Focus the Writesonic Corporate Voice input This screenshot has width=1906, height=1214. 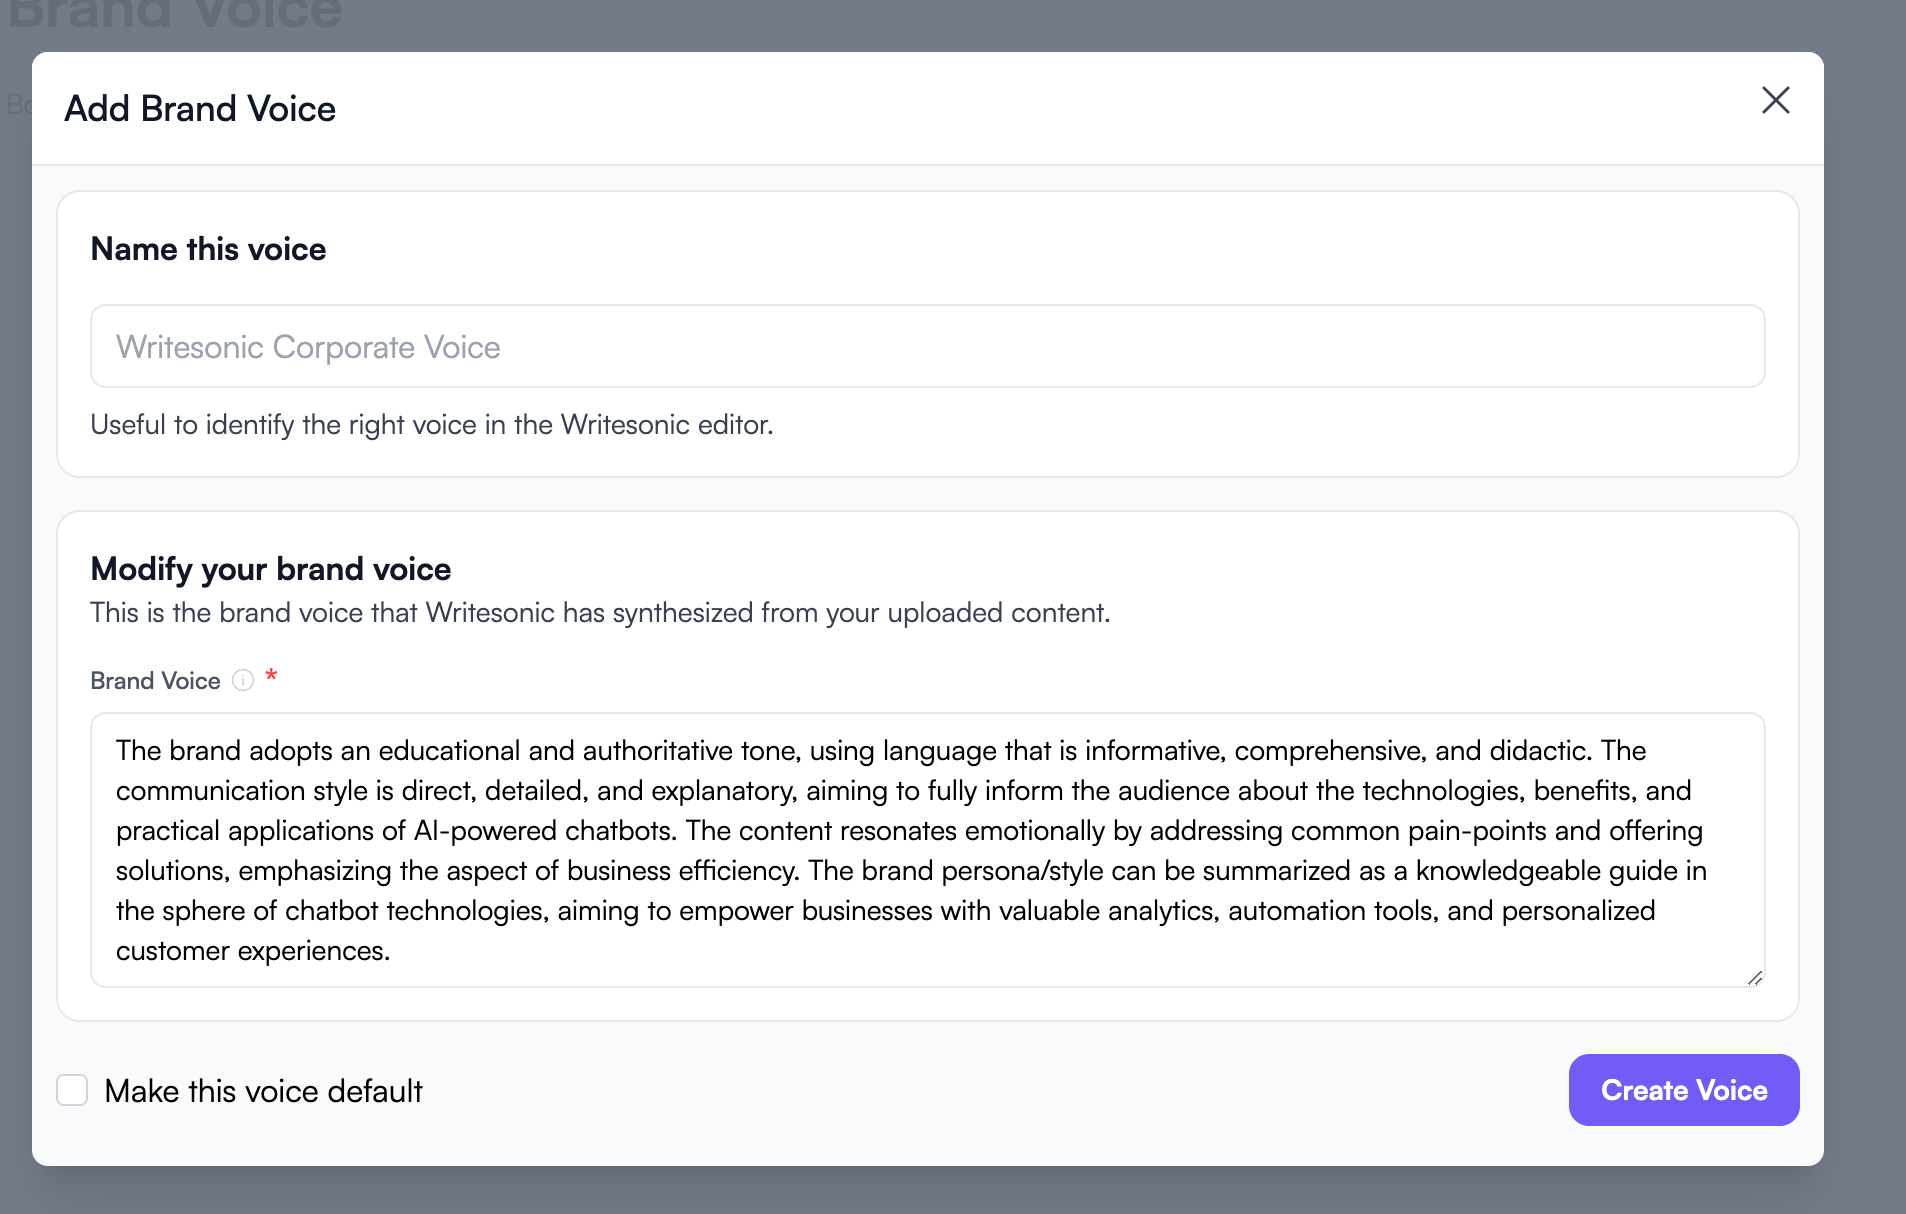[928, 346]
